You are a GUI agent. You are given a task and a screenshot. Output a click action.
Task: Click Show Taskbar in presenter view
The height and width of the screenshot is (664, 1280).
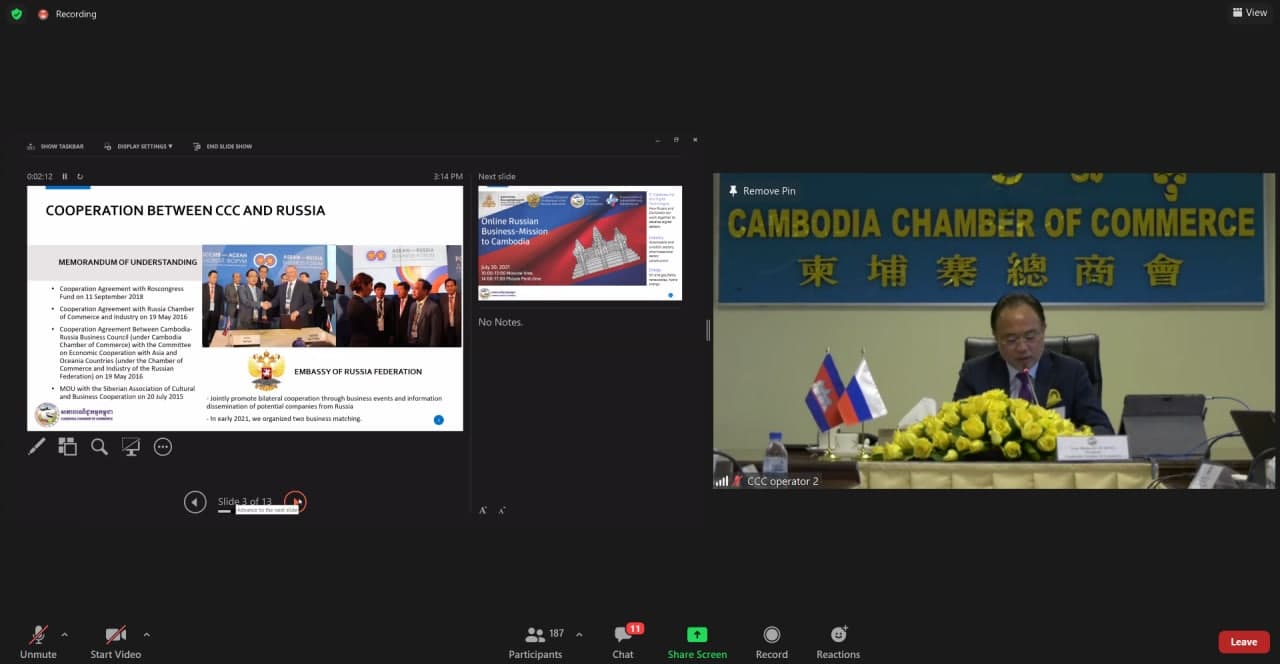click(x=55, y=146)
